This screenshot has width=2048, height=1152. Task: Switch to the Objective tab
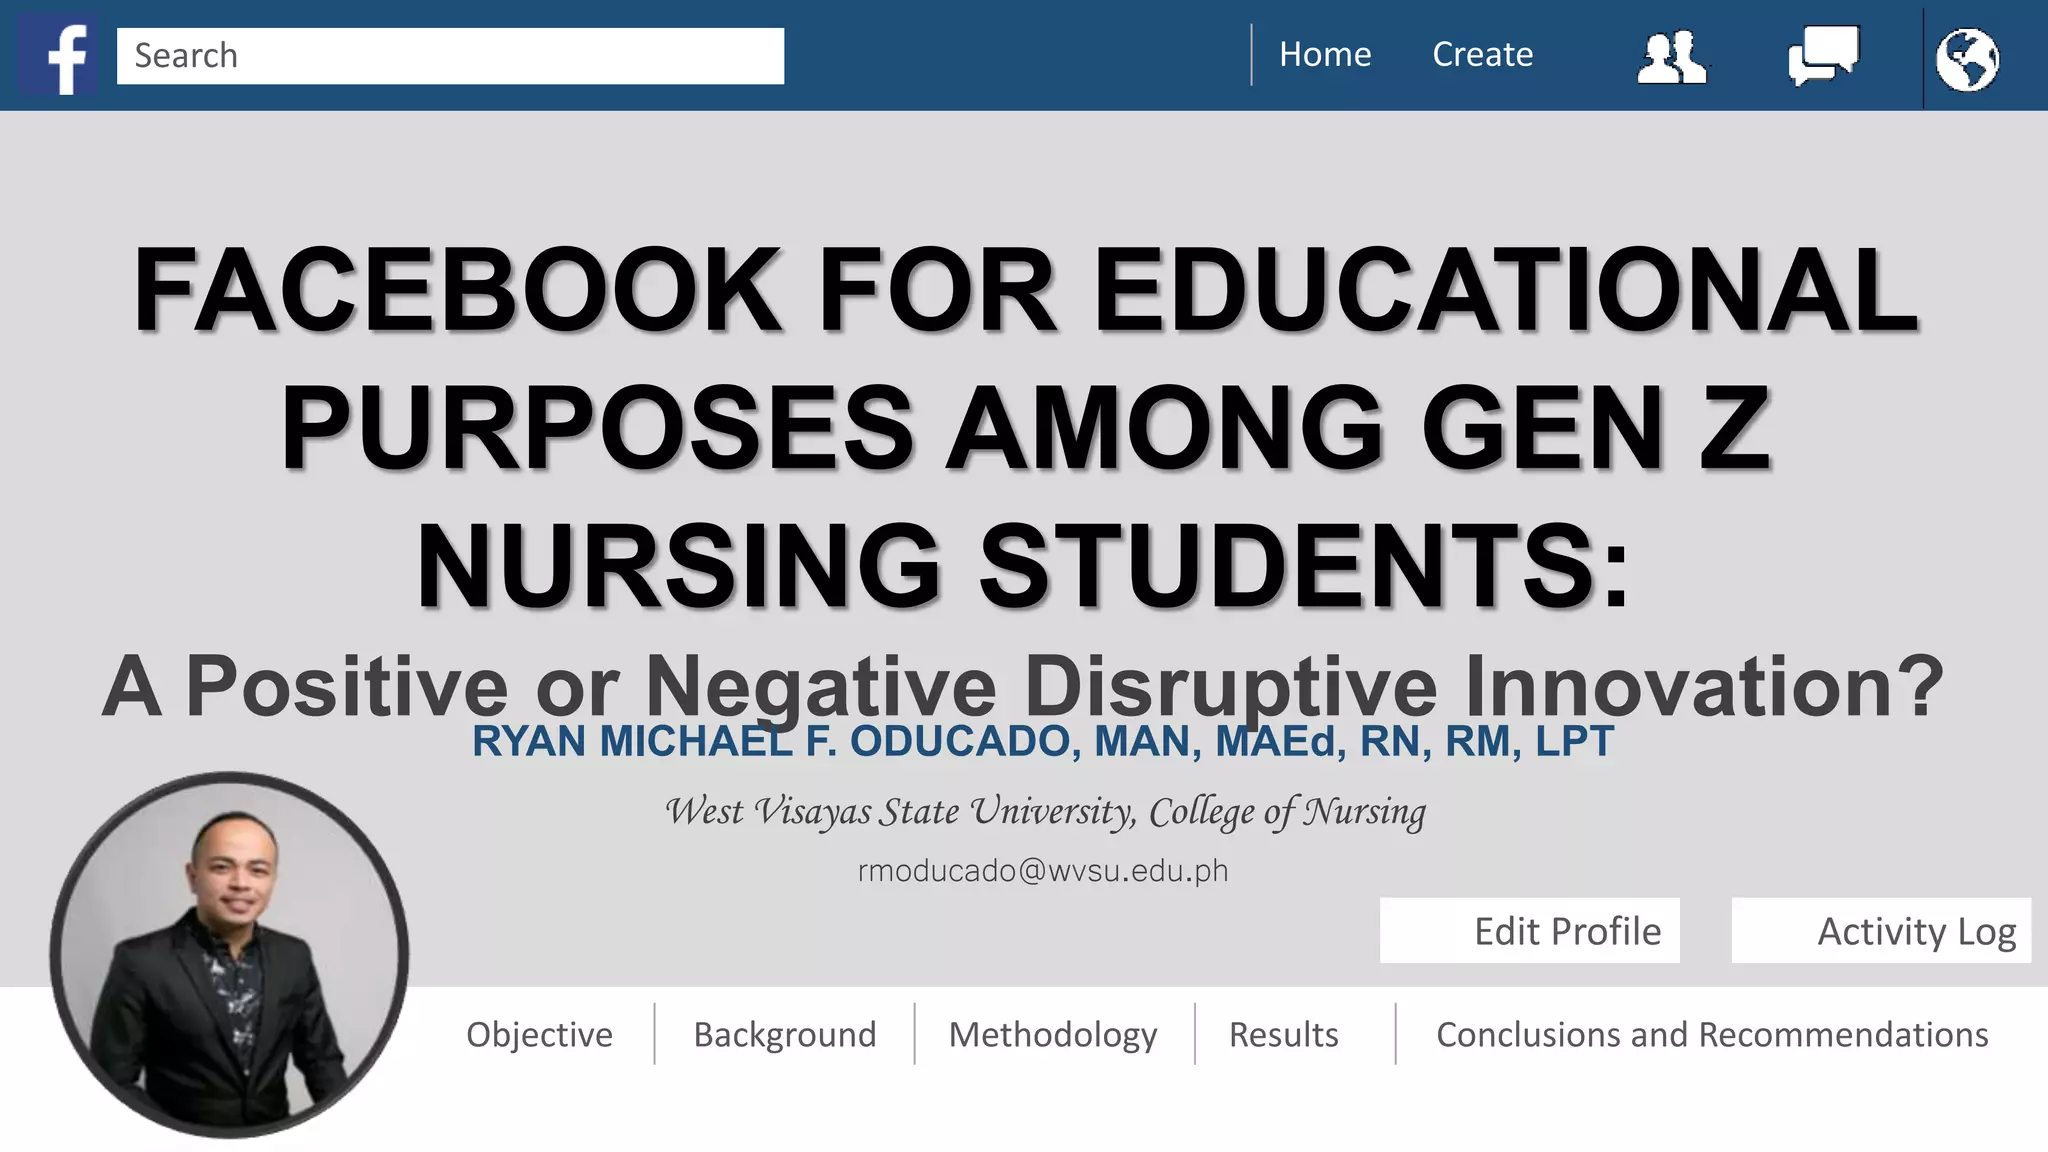point(539,1034)
